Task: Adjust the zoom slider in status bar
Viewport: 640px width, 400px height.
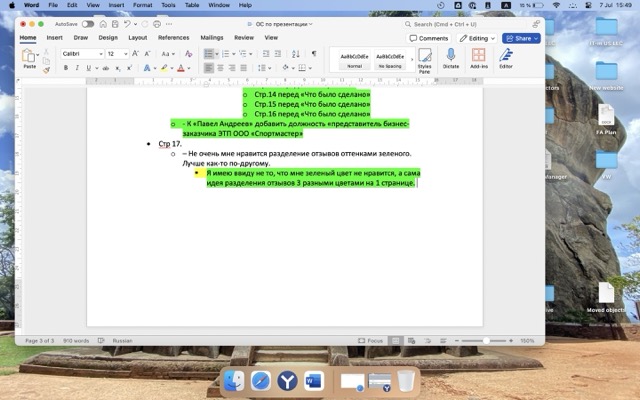Action: click(487, 340)
